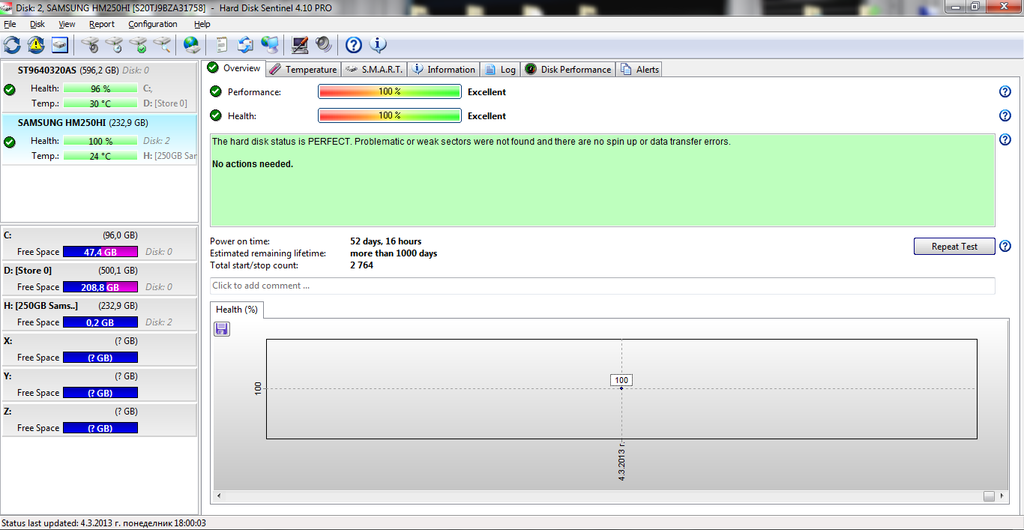Open the Help menu

[x=202, y=24]
